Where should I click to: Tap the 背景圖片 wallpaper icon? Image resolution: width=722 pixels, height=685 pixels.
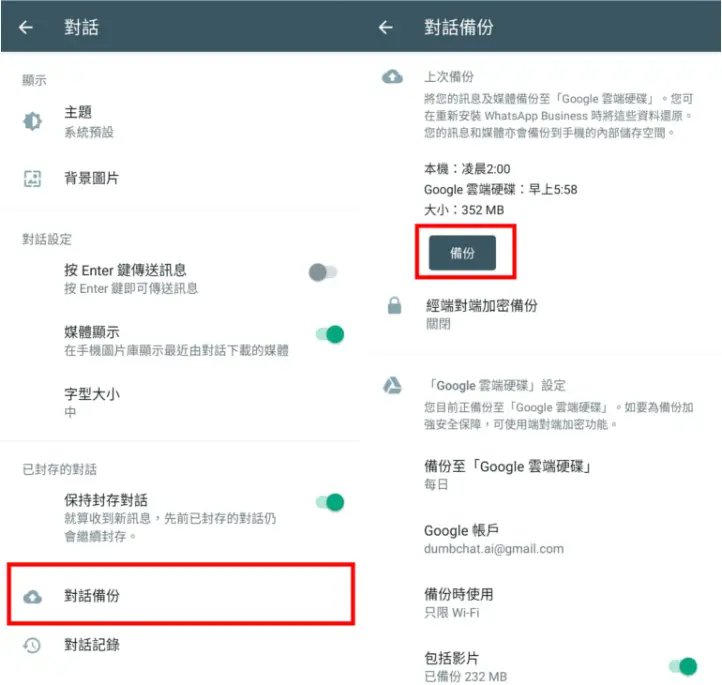point(32,179)
